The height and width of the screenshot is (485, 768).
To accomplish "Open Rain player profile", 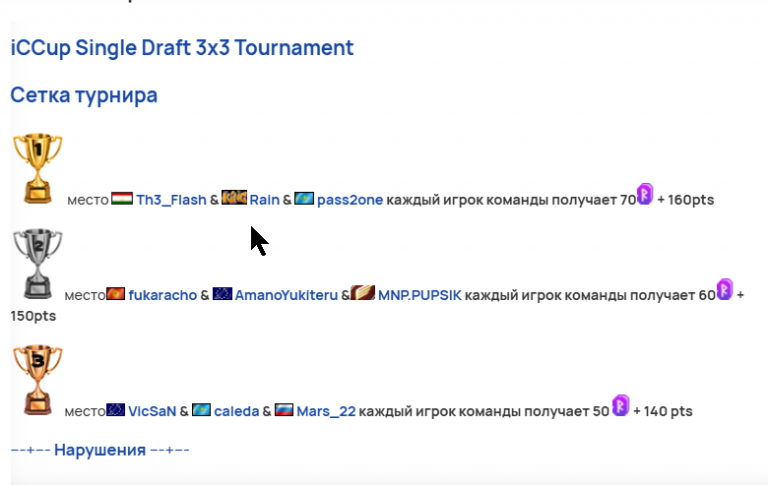I will tap(264, 200).
